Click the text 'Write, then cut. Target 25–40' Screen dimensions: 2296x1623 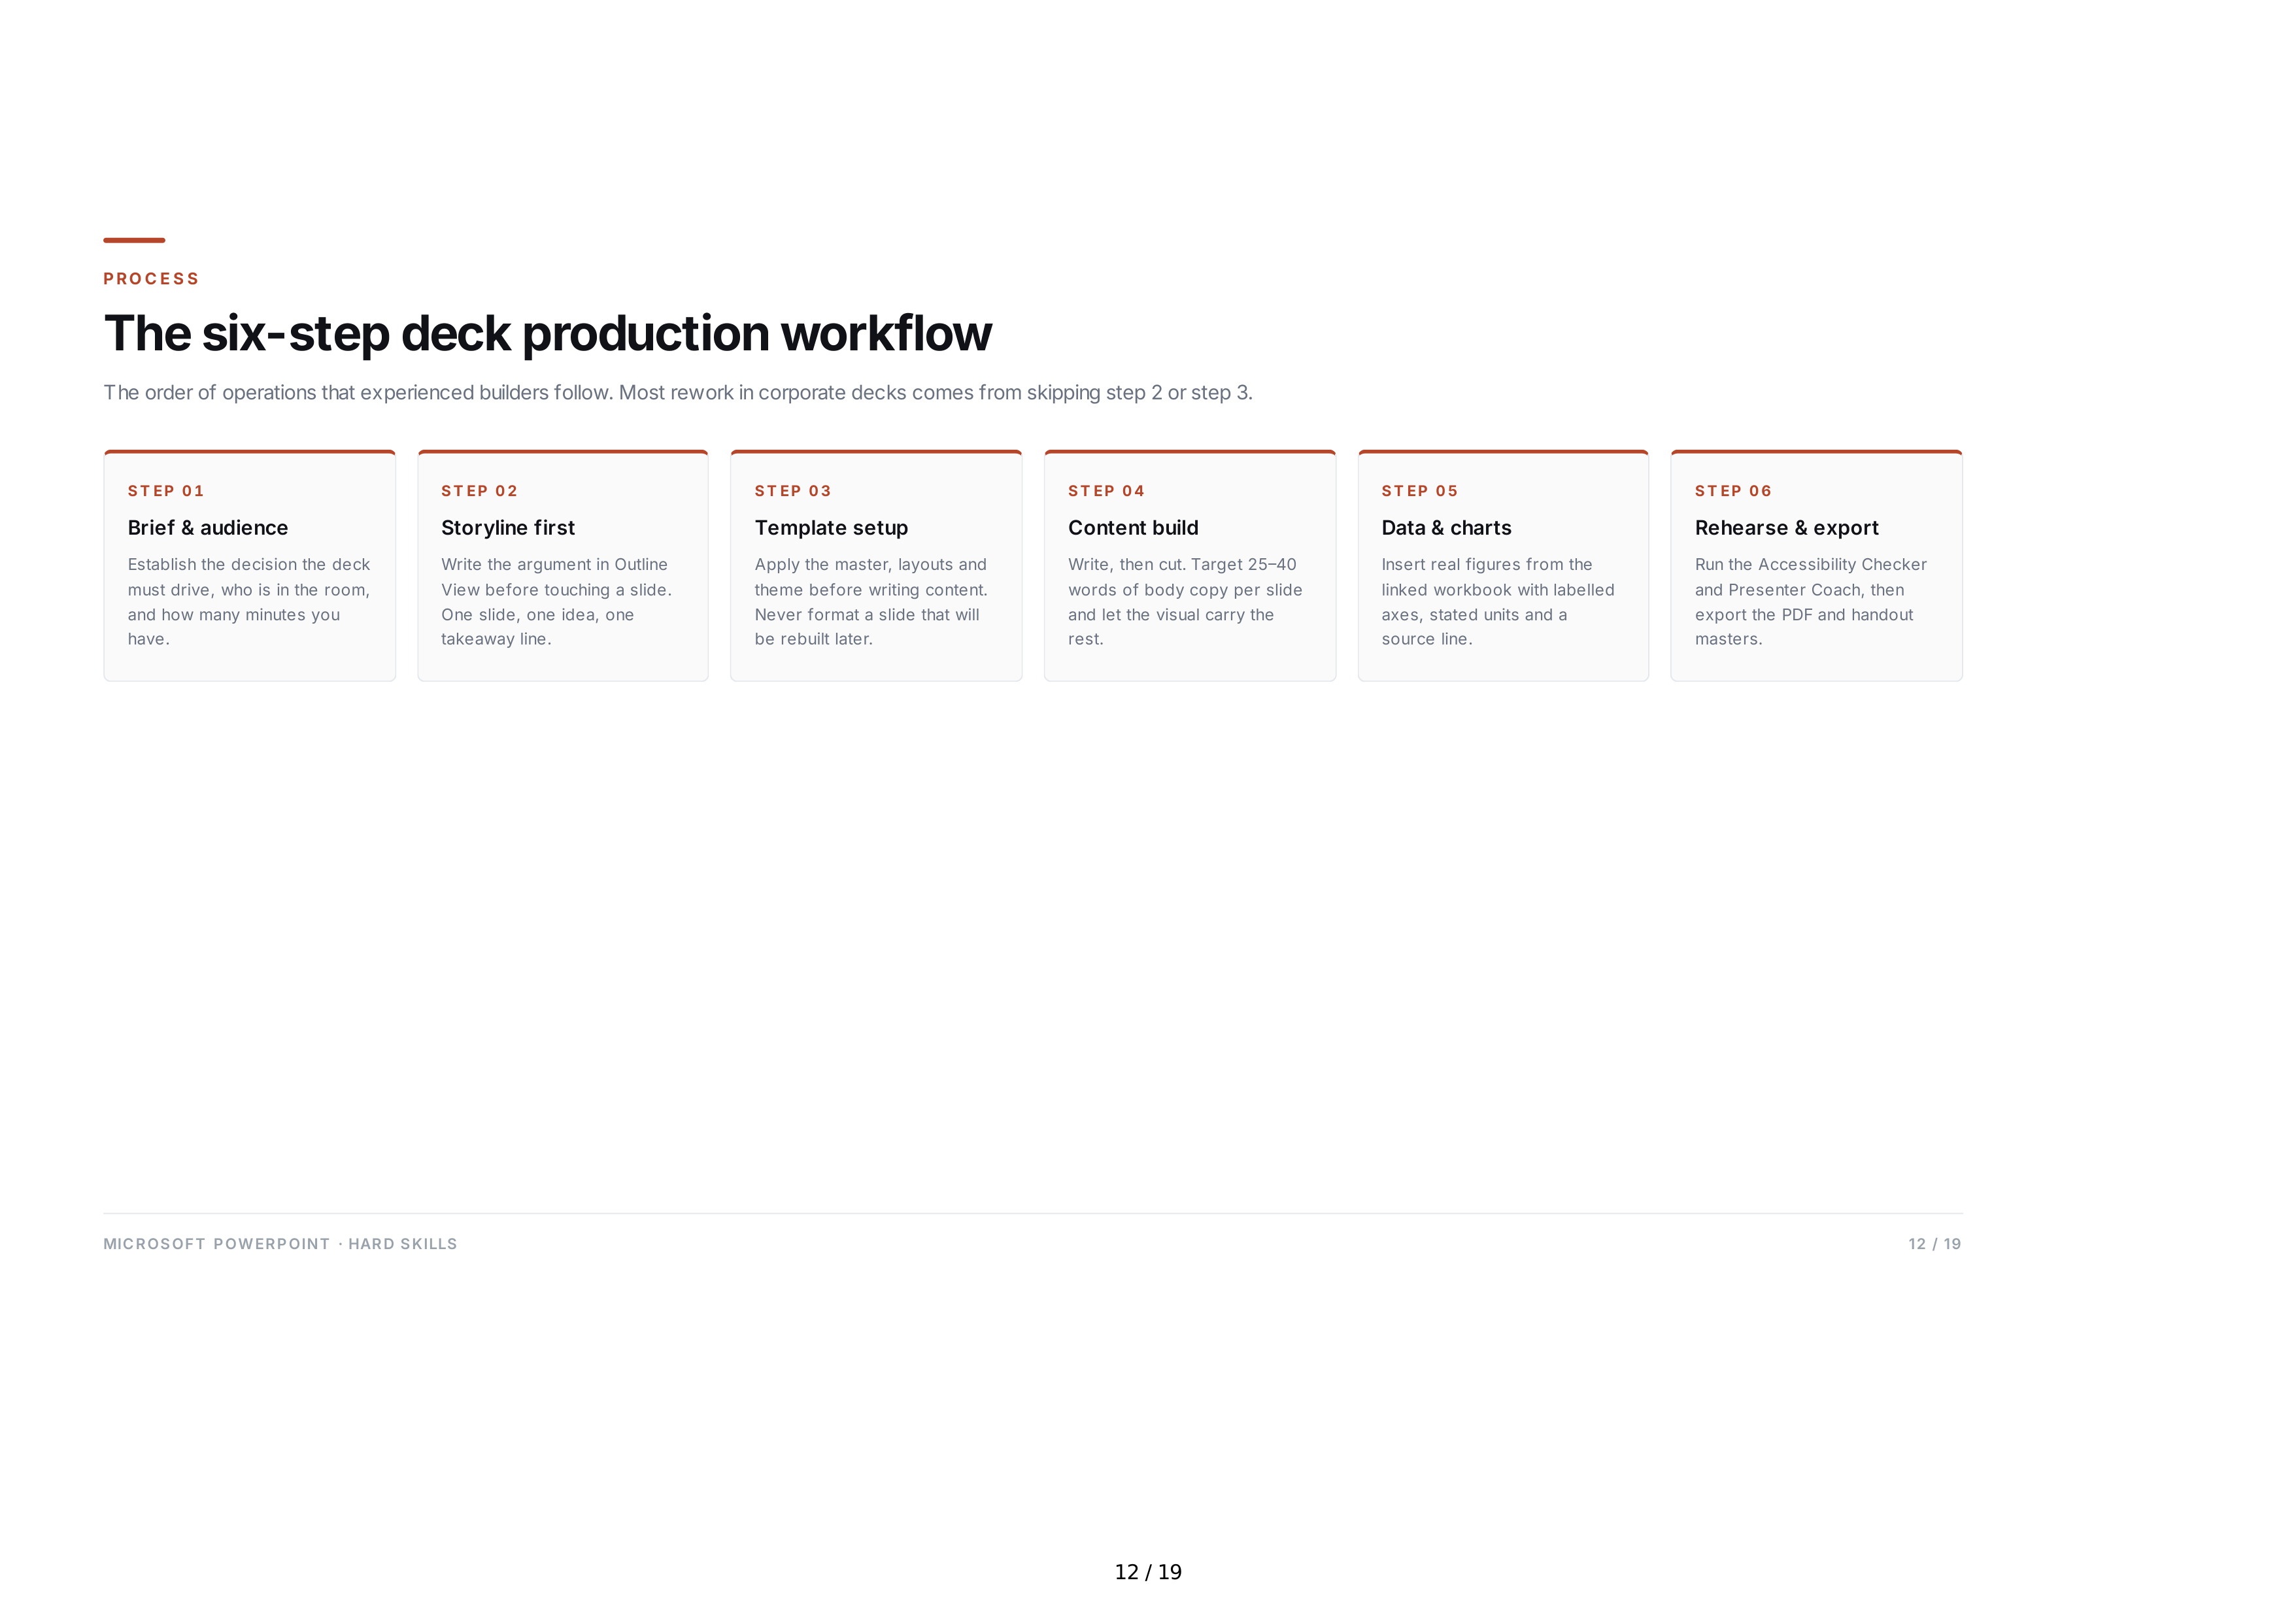(1182, 565)
